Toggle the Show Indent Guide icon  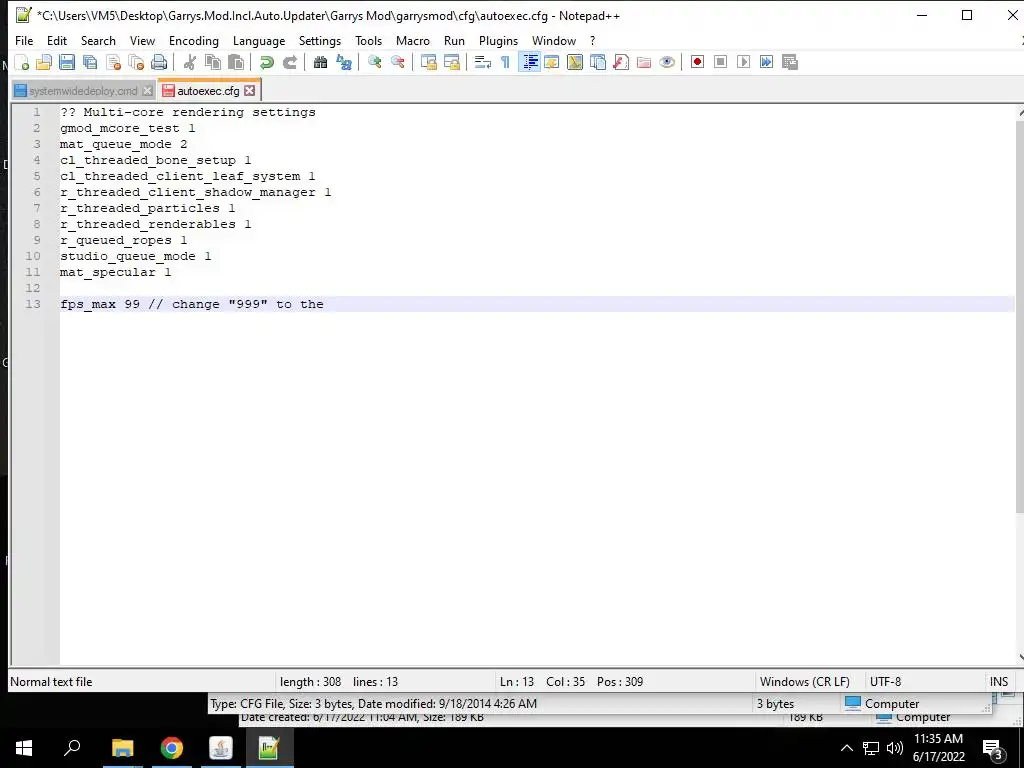[530, 62]
